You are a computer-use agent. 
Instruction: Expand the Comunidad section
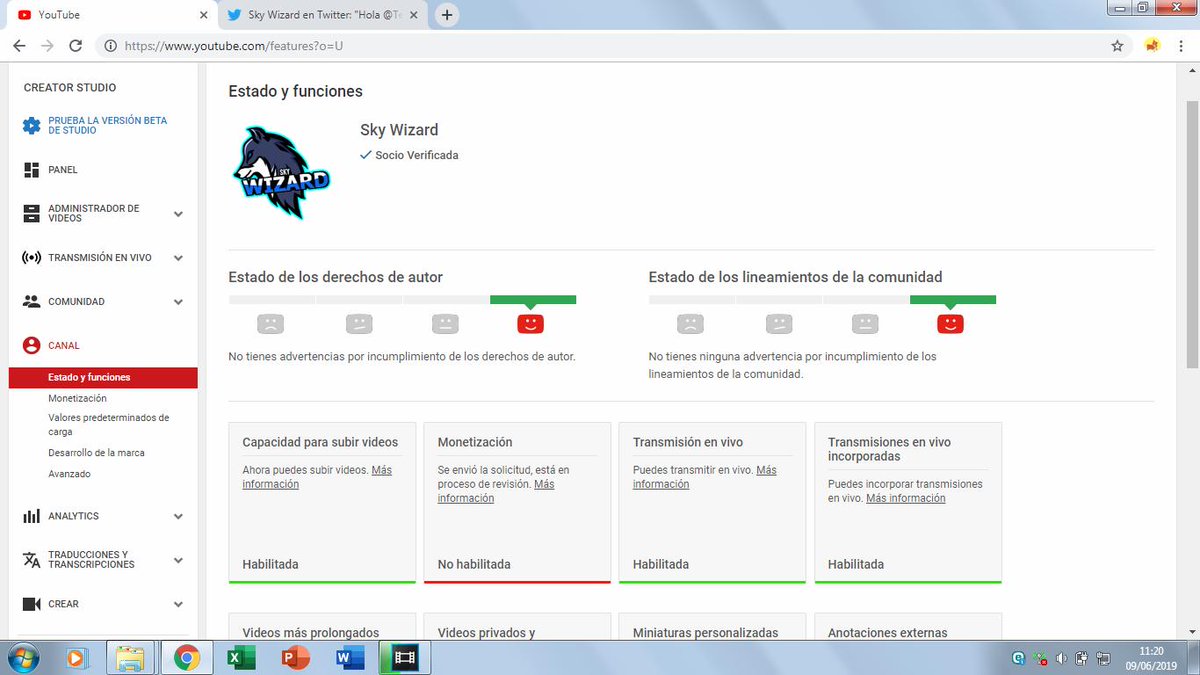point(178,302)
